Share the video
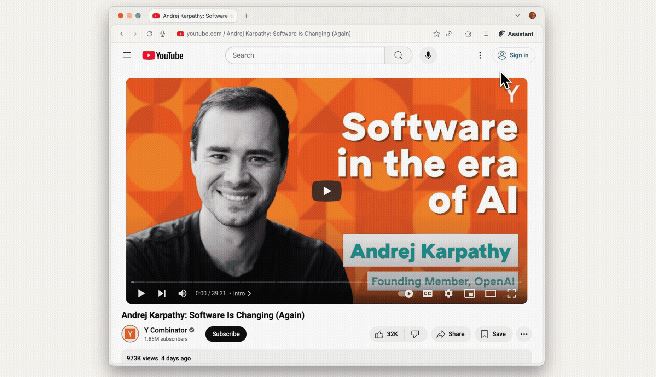The width and height of the screenshot is (656, 377). [x=451, y=334]
